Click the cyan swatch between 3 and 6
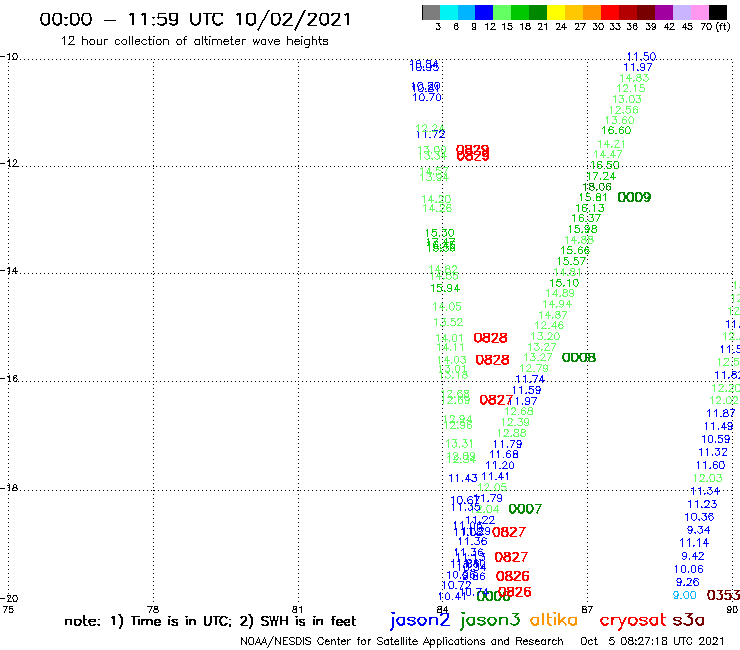Viewport: 740px width, 650px height. tap(449, 12)
